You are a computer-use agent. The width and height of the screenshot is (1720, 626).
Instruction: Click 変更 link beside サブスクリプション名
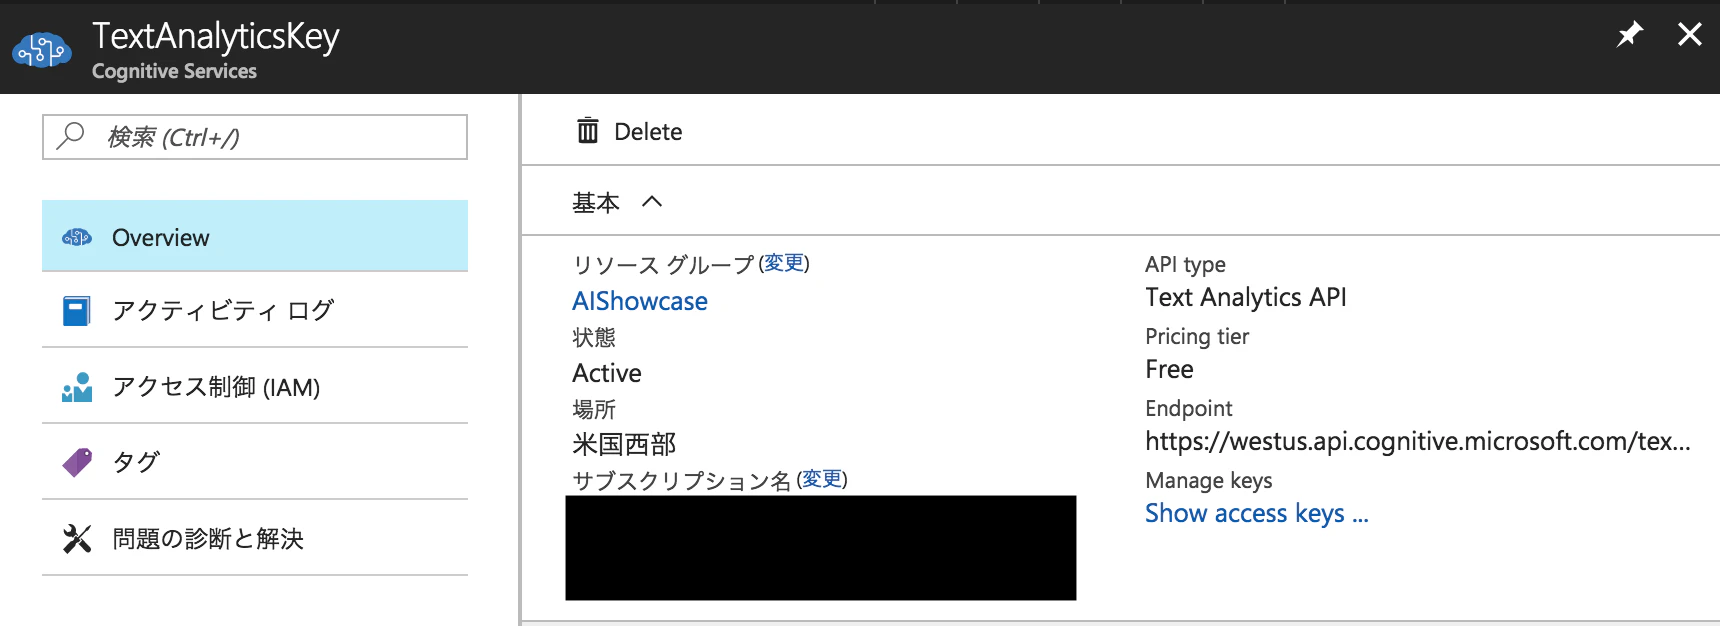tap(822, 479)
